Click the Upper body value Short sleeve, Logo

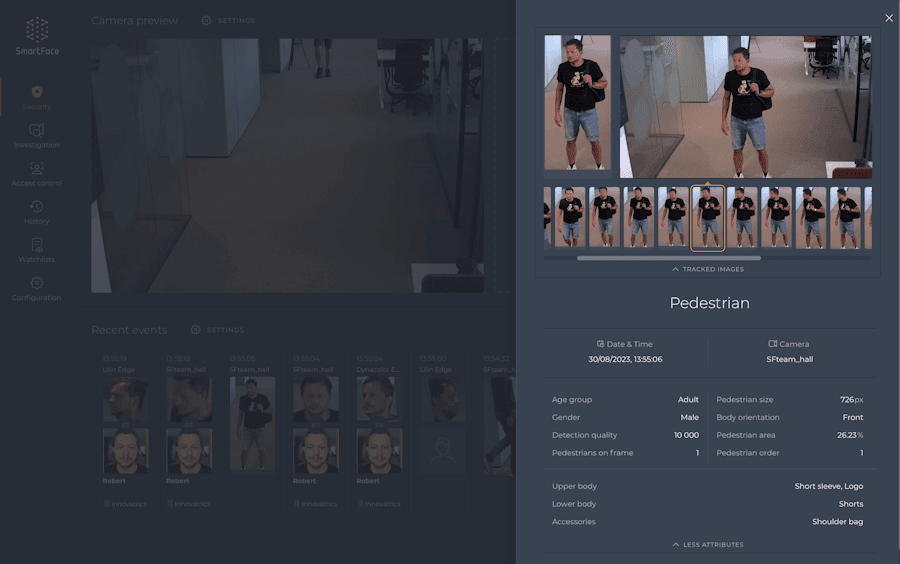click(828, 486)
